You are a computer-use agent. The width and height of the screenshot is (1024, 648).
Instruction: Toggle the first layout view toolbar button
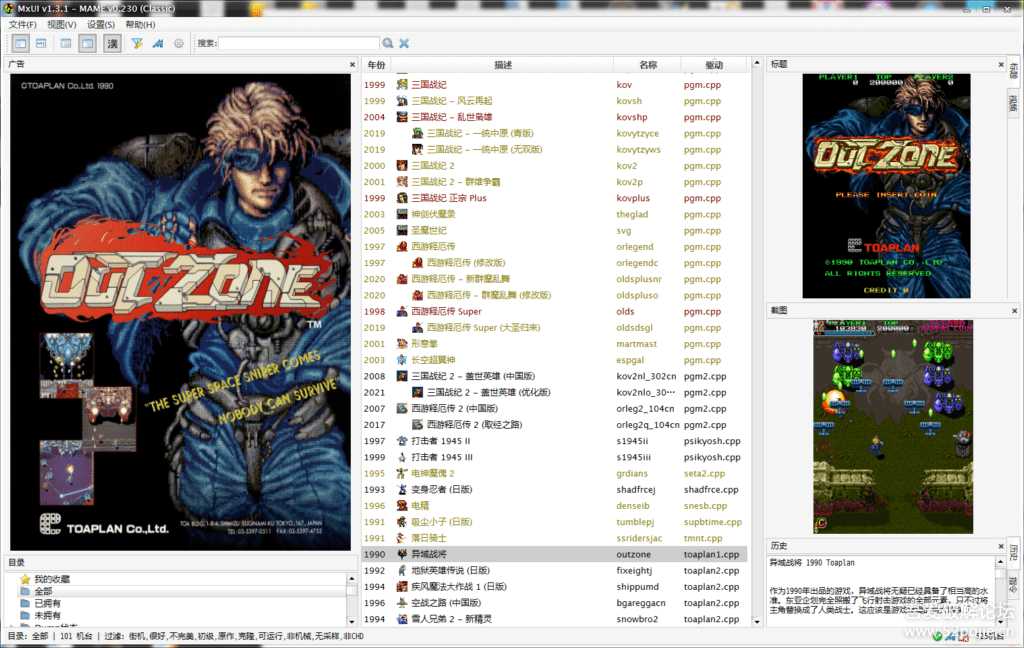[x=21, y=43]
